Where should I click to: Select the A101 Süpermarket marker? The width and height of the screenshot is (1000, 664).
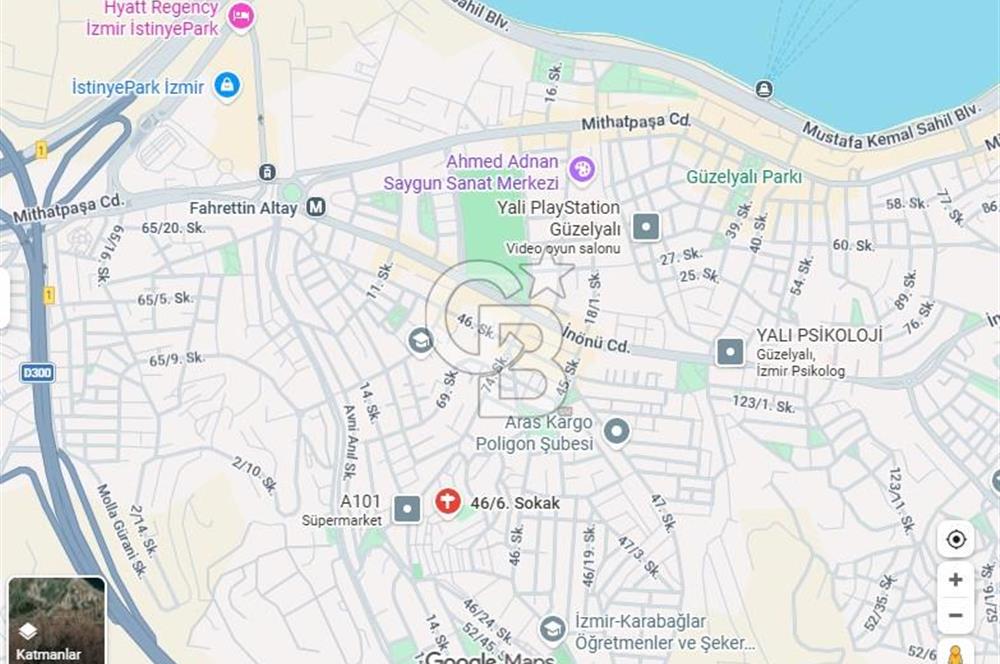tap(407, 509)
